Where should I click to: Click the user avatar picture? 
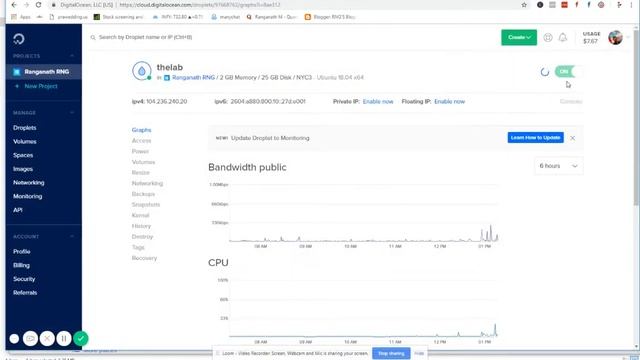615,38
